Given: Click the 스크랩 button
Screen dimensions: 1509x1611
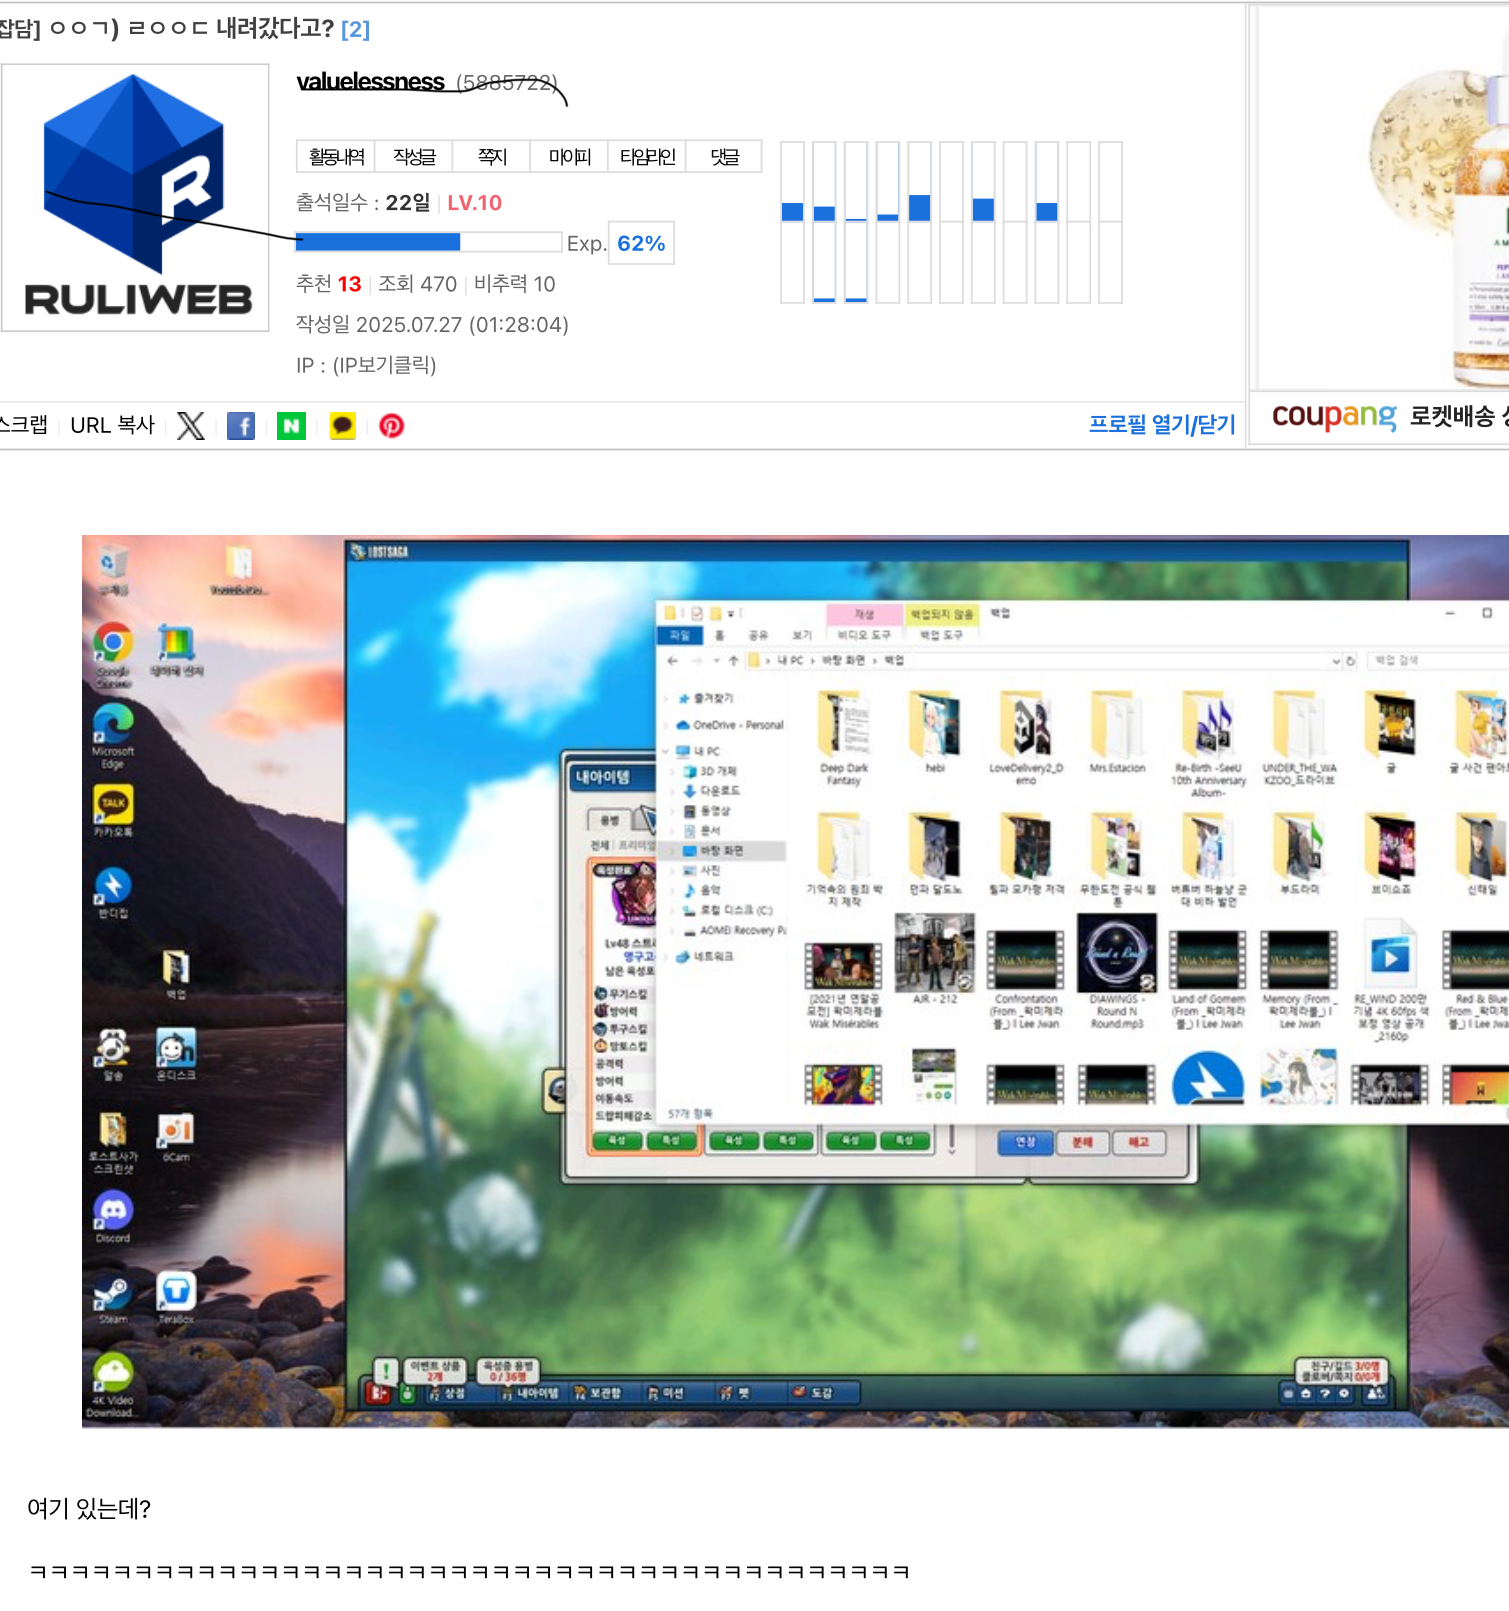Looking at the screenshot, I should pyautogui.click(x=24, y=426).
